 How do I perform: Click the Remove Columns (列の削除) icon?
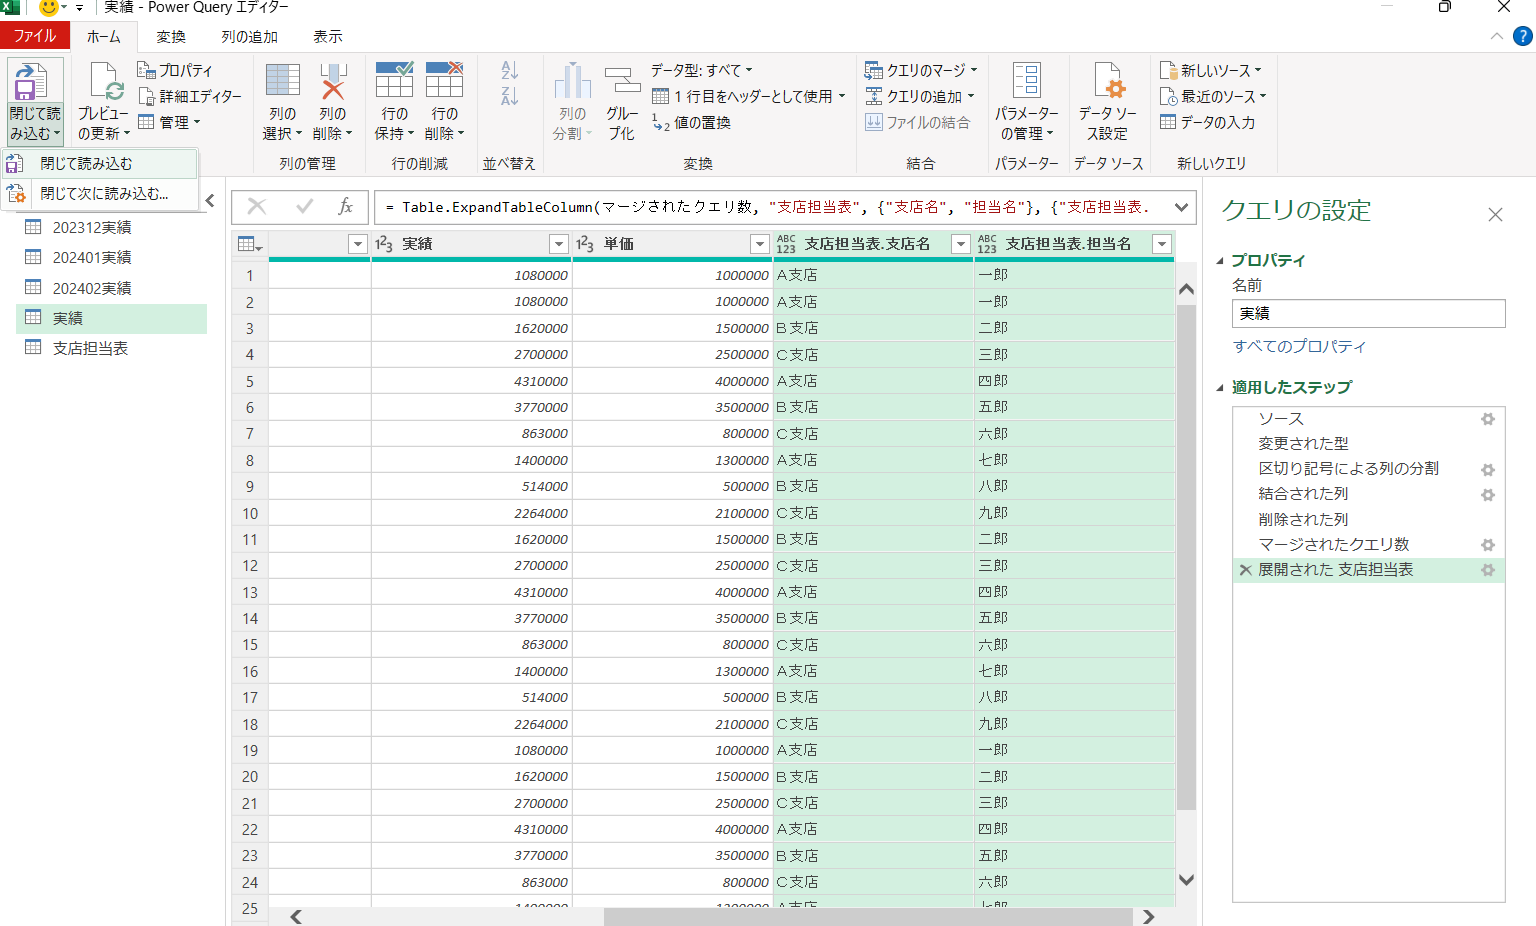click(x=333, y=80)
